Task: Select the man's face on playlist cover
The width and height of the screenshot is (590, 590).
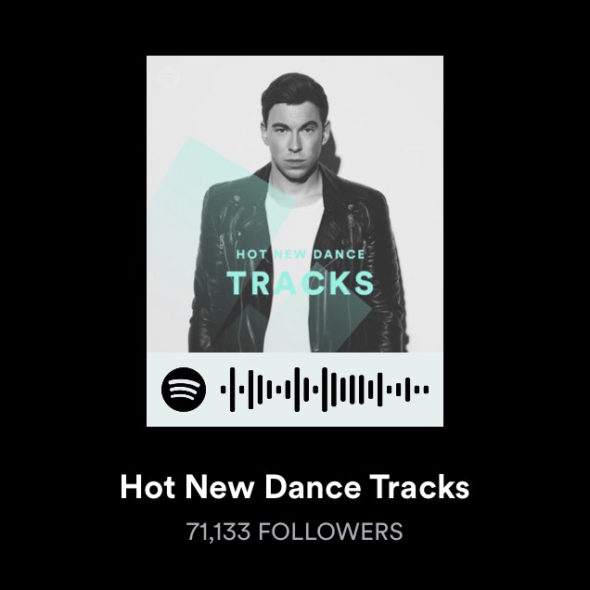Action: click(295, 130)
